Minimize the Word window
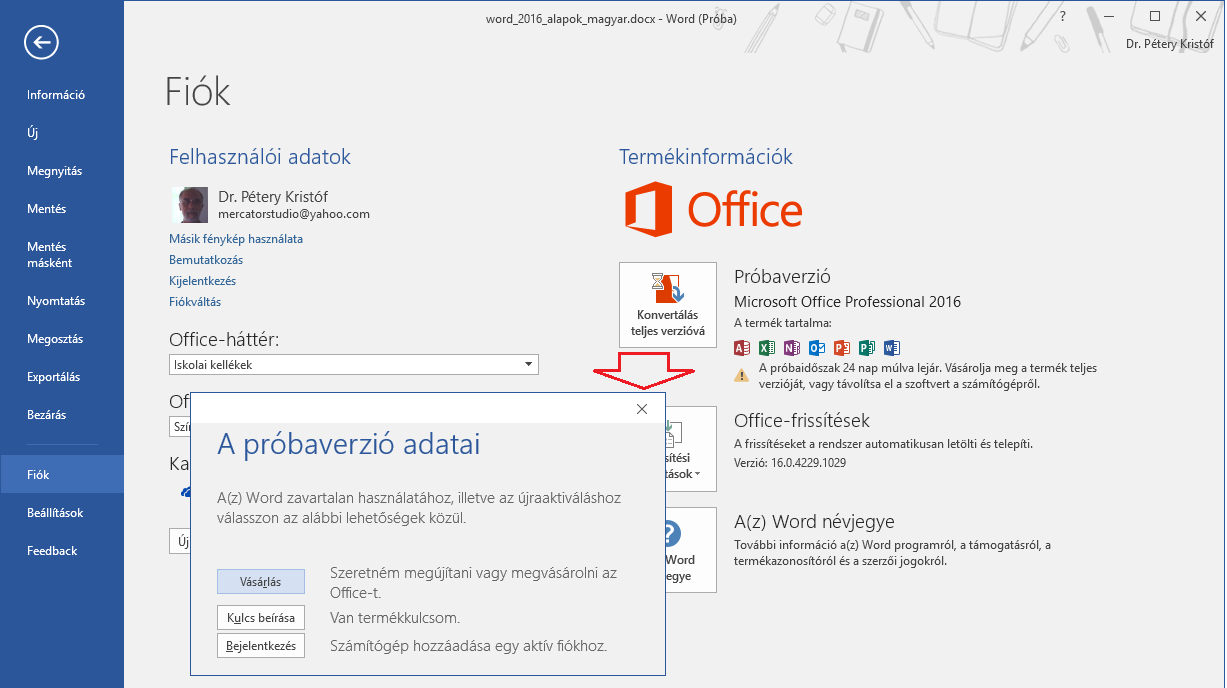Screen dimensions: 1227x688 (1109, 16)
